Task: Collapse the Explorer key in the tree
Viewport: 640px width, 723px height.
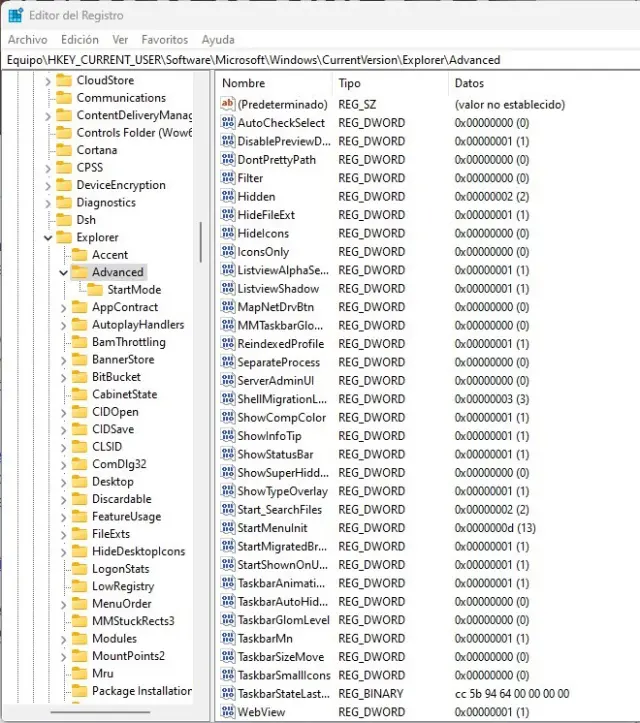Action: click(x=48, y=238)
